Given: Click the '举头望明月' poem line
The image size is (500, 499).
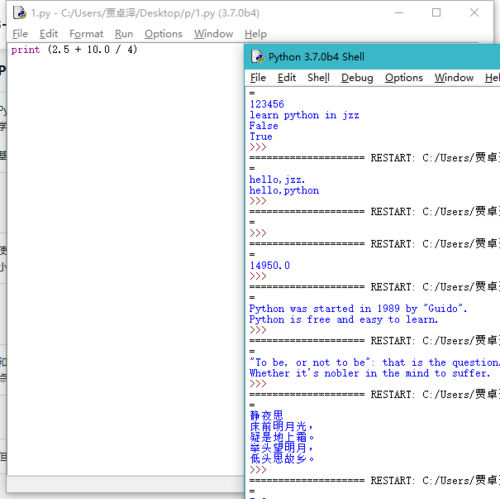Looking at the screenshot, I should (x=281, y=448).
